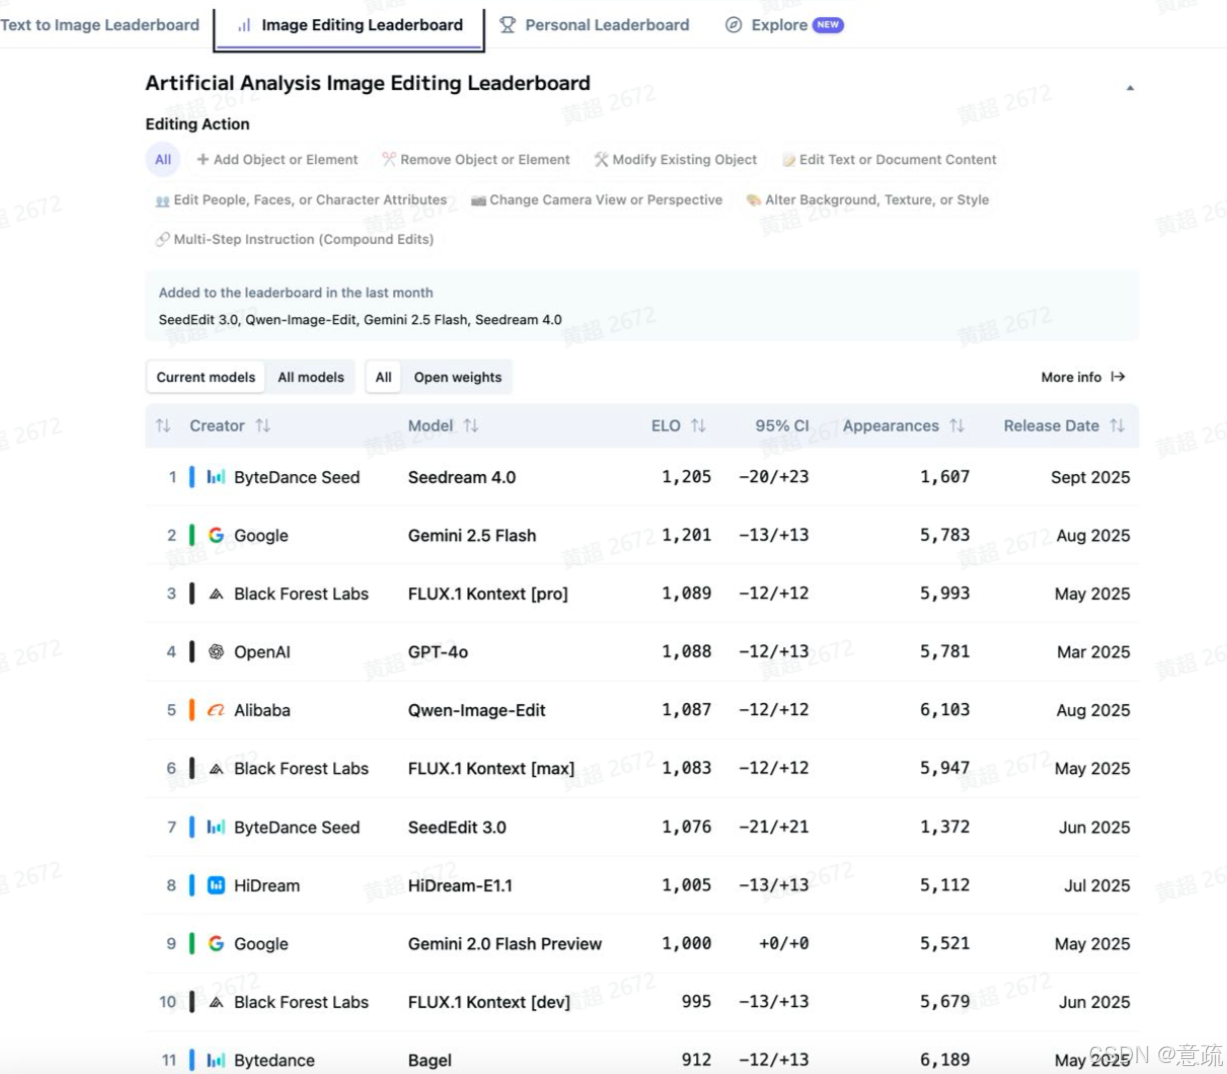Select the GPT-4o model name
Screen dimensions: 1227x1074
click(x=438, y=652)
